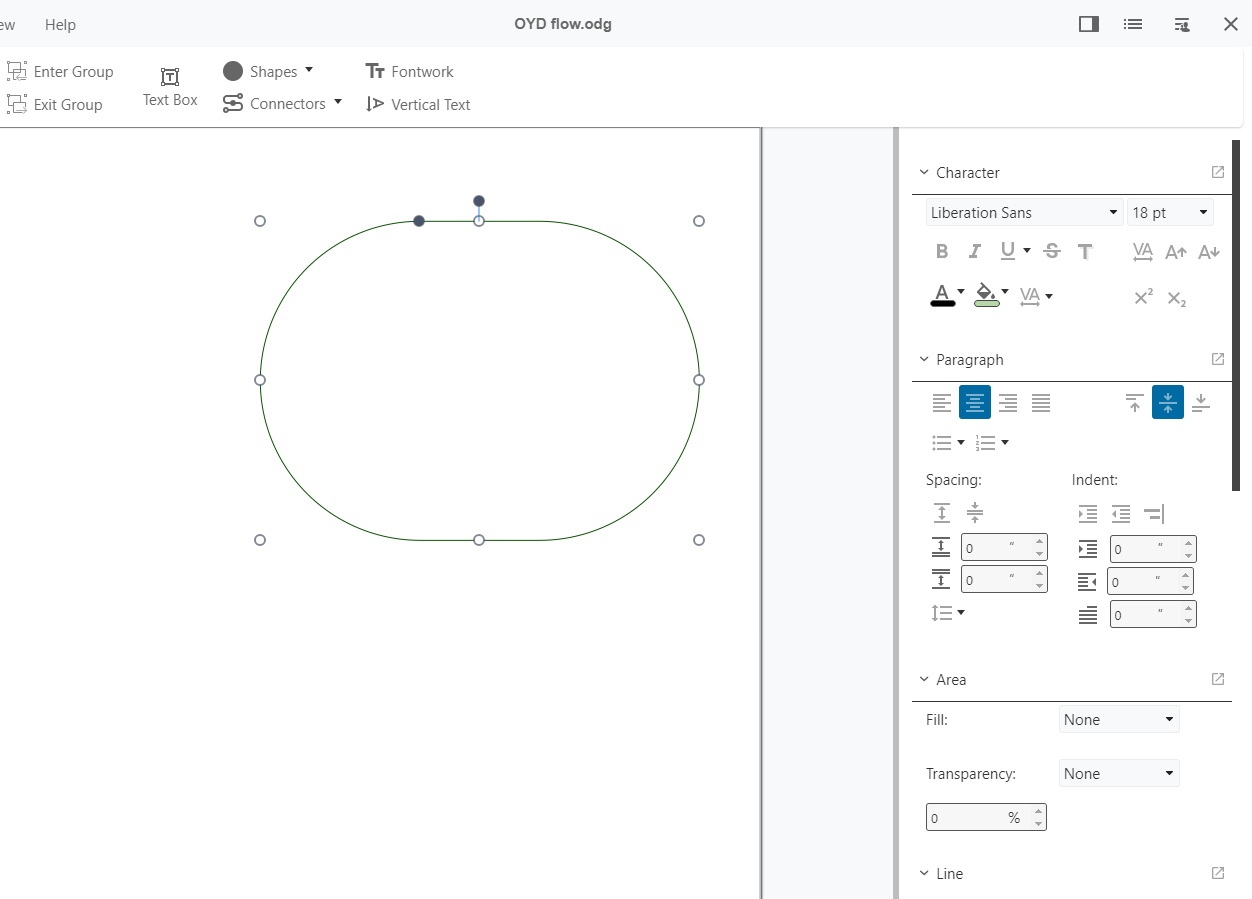
Task: Toggle text Shadow icon
Action: tap(1085, 251)
